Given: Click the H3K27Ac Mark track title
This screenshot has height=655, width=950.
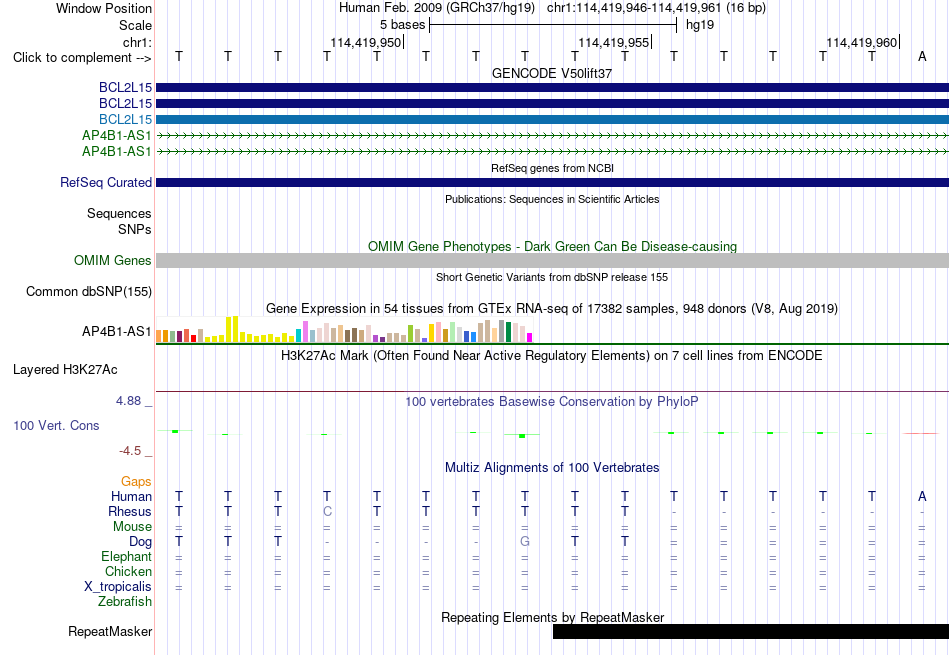Looking at the screenshot, I should [552, 356].
